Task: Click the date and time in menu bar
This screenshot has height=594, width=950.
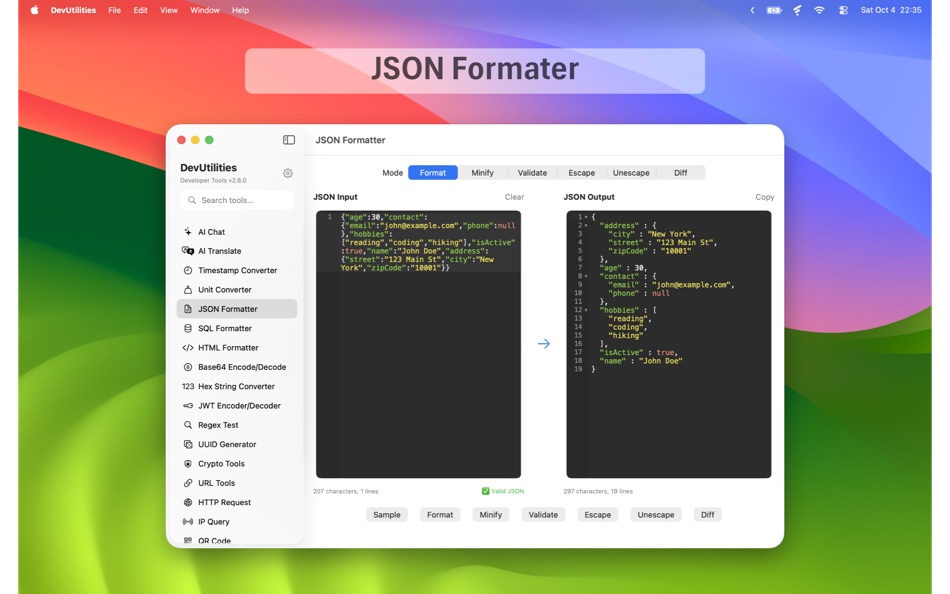Action: (x=891, y=10)
